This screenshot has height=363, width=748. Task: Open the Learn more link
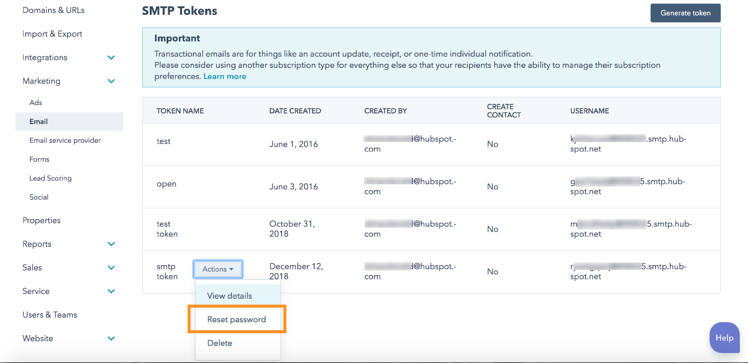(225, 76)
